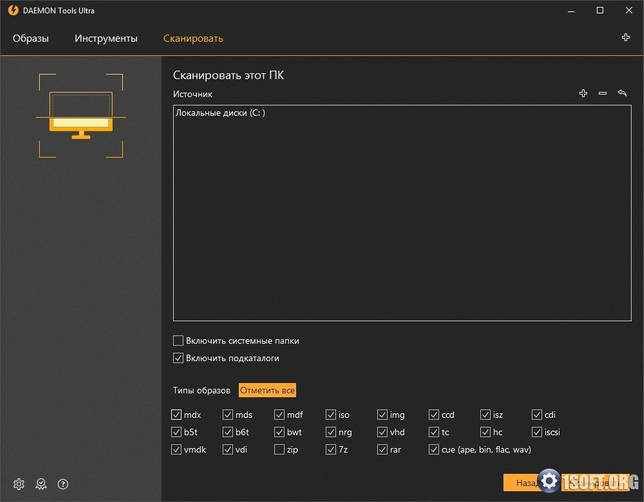Viewport: 644px width, 502px height.
Task: Toggle the b5t checkbox
Action: (176, 432)
